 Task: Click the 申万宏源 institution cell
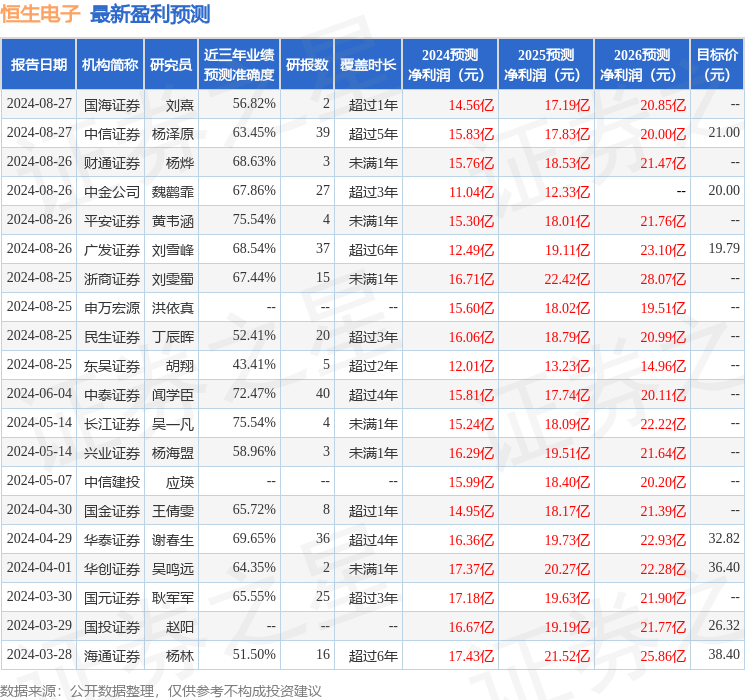(x=112, y=308)
